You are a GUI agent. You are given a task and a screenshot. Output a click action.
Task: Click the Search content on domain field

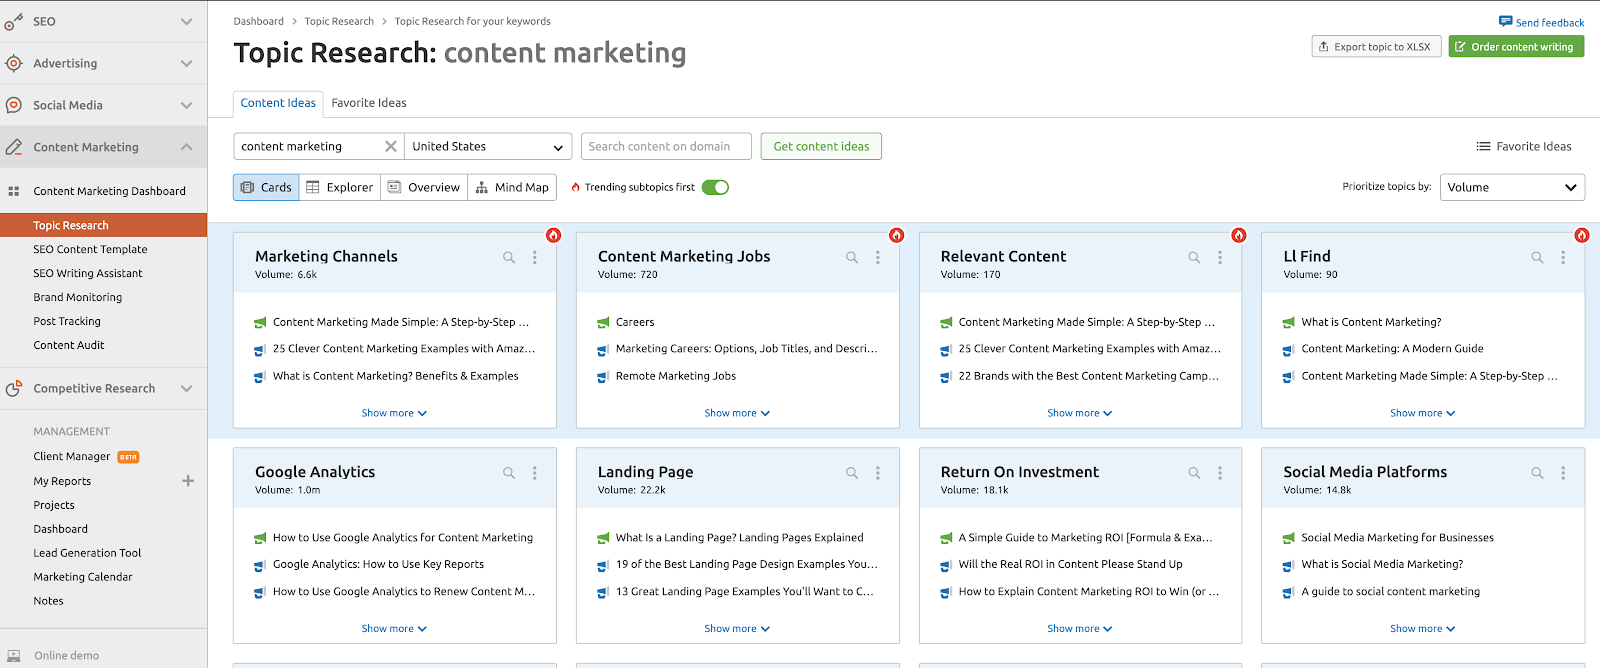point(666,146)
